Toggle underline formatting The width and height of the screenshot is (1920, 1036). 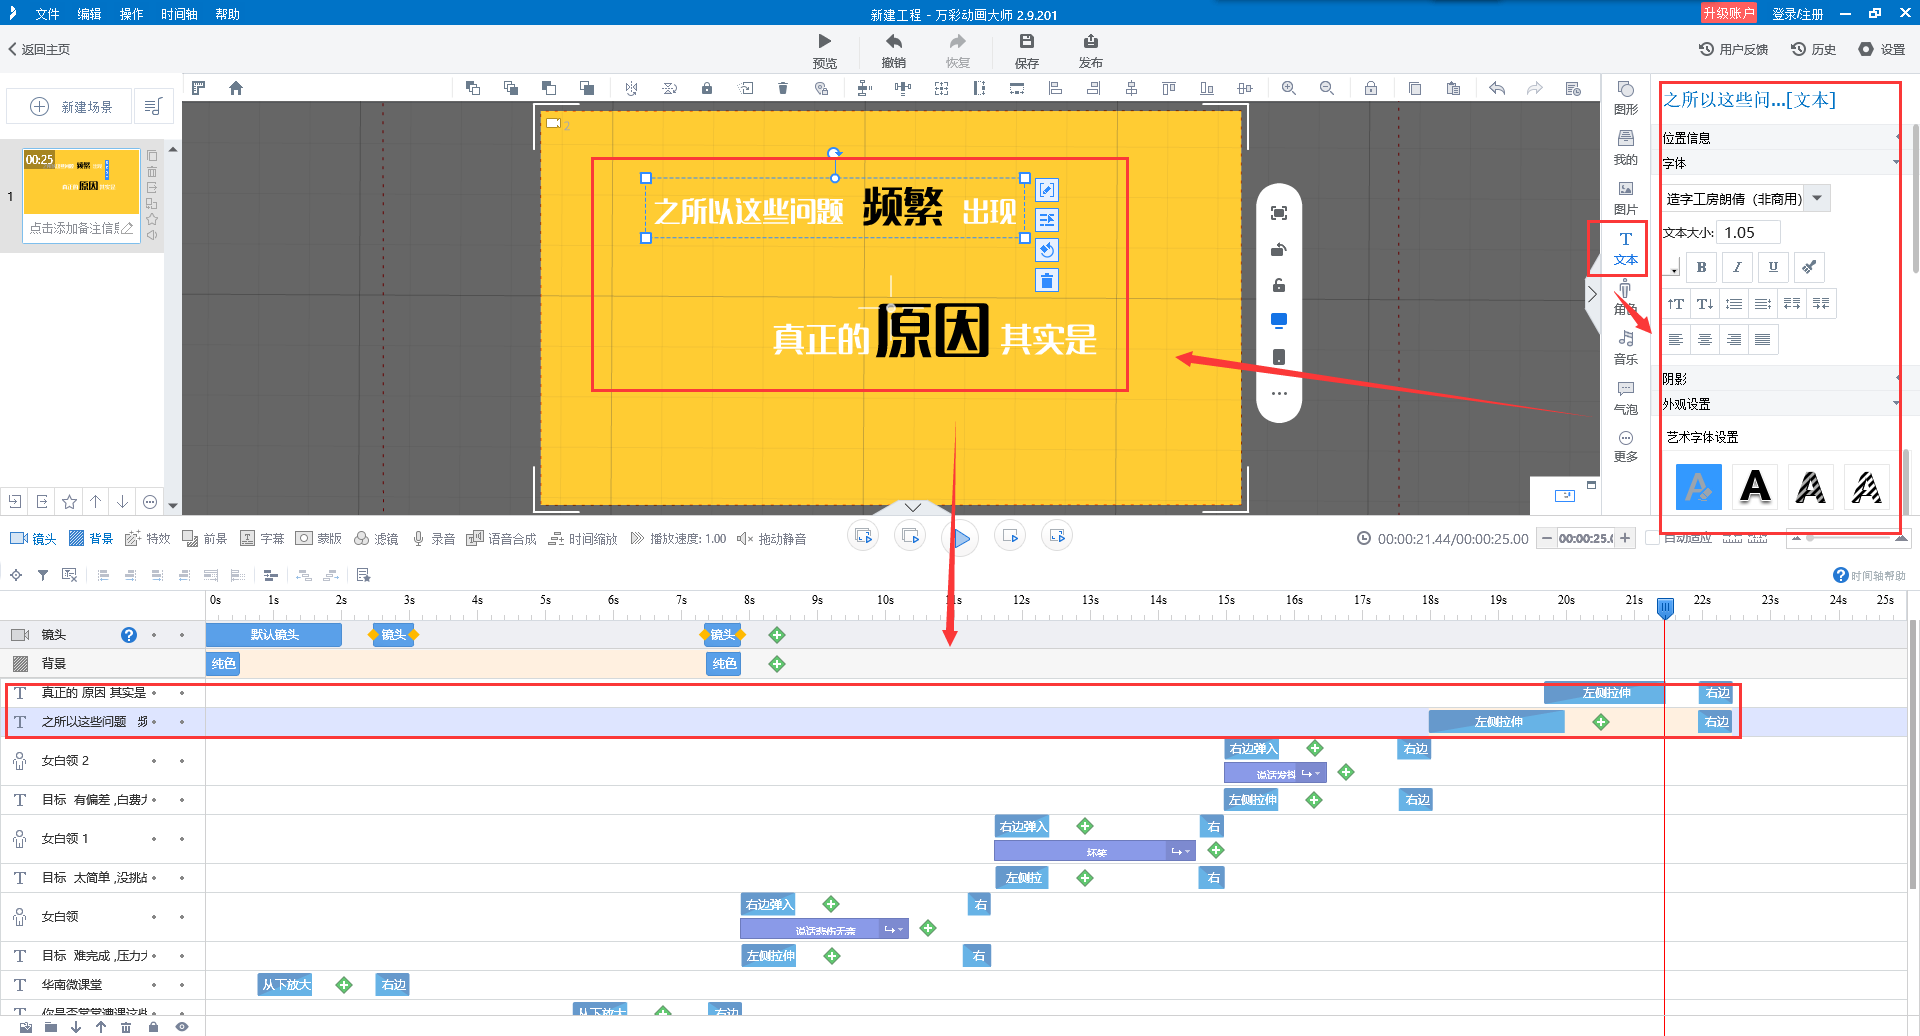click(x=1773, y=267)
